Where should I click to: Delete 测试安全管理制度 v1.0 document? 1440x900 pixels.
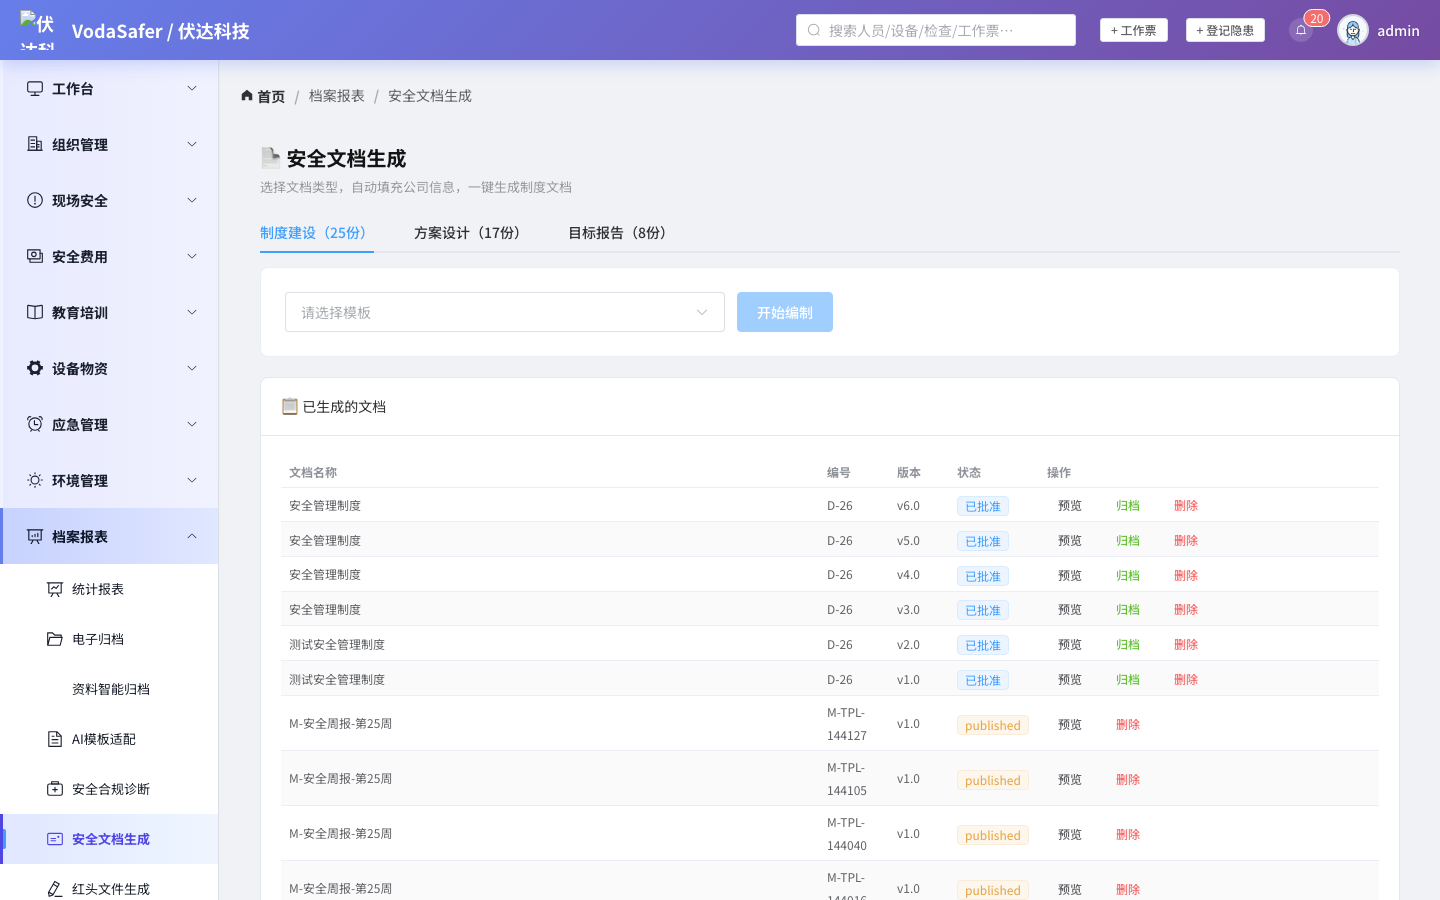(x=1186, y=680)
